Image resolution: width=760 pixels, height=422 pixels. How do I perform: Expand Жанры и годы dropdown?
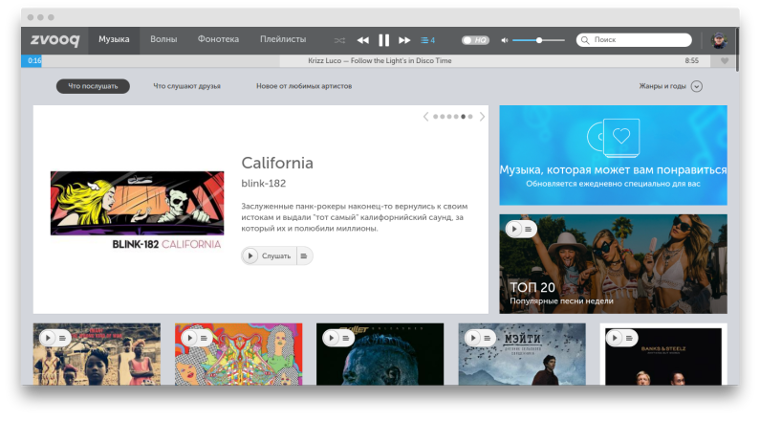pyautogui.click(x=671, y=86)
